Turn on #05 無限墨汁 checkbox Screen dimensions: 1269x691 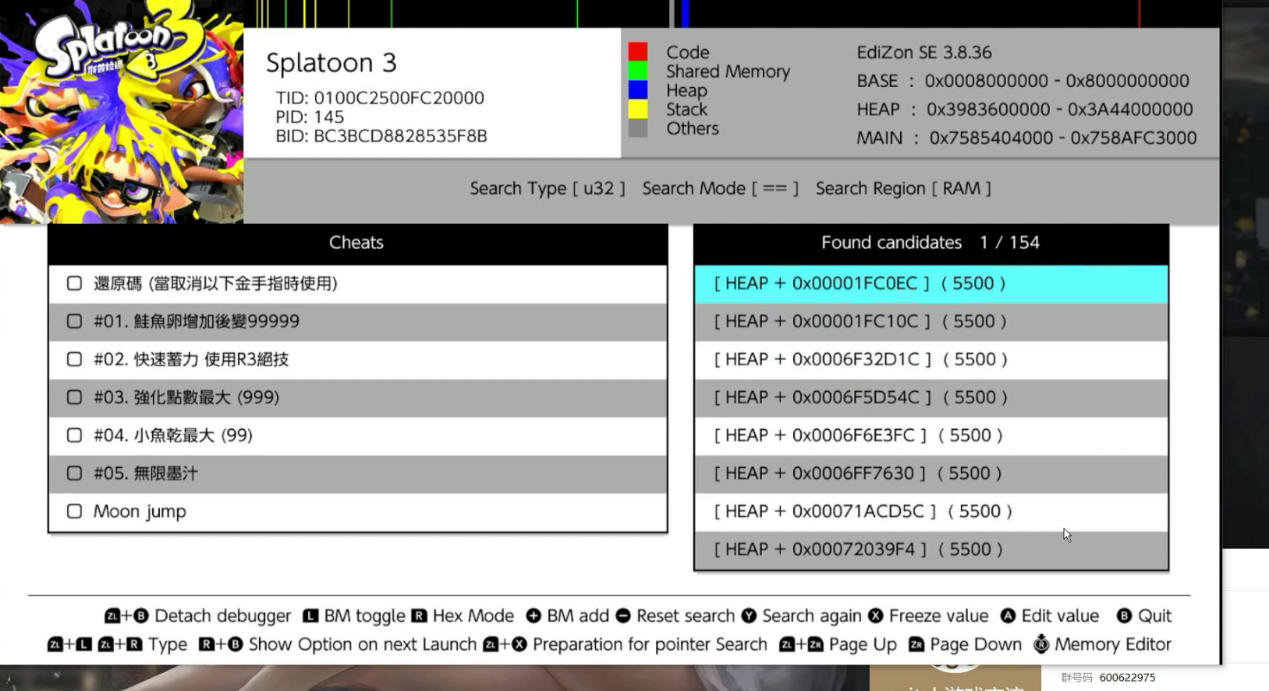[74, 474]
